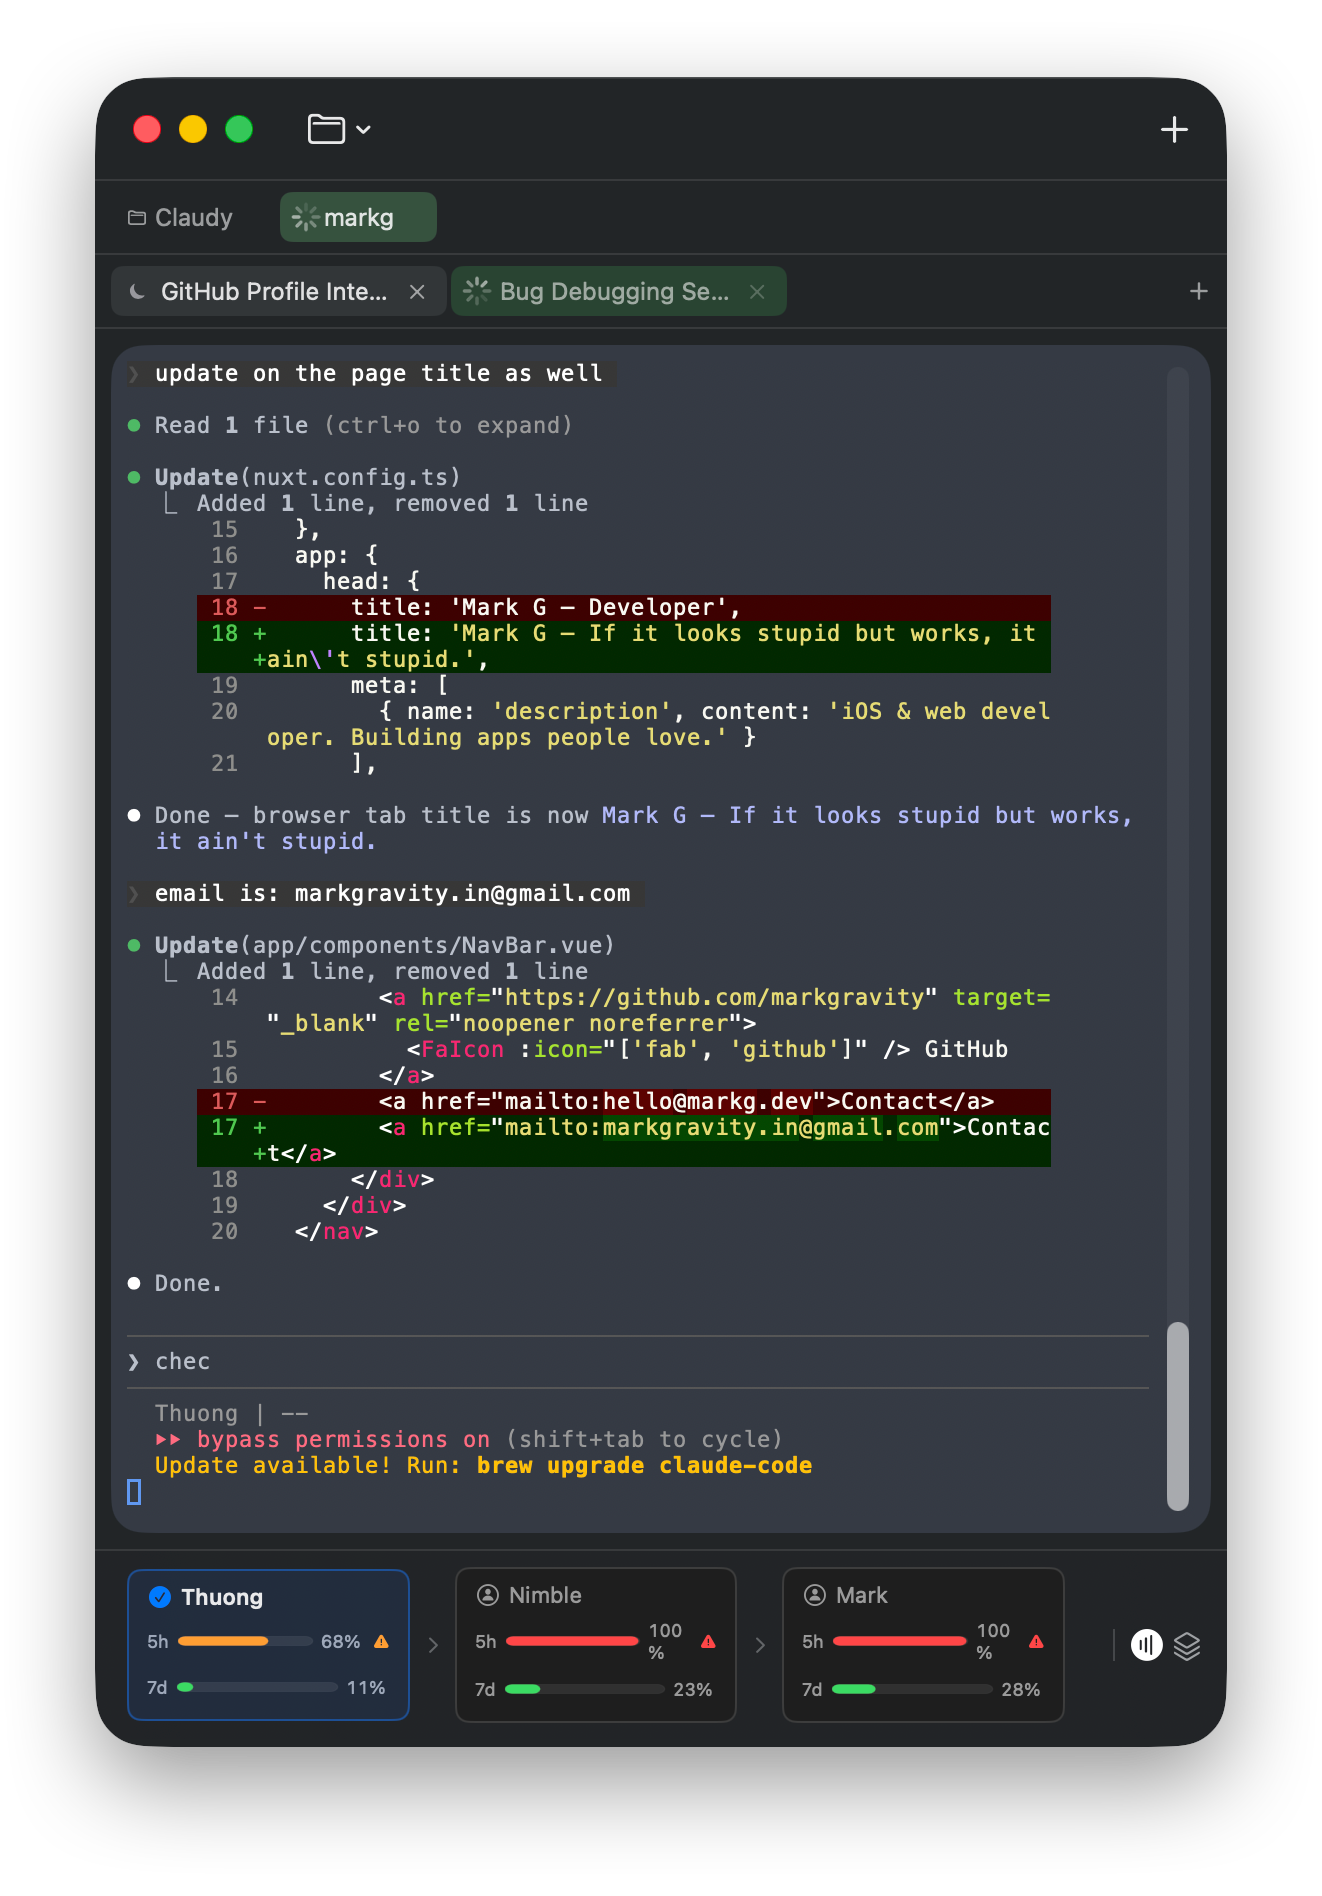Click the chevron between Nimble and Mark
The height and width of the screenshot is (1896, 1322).
click(x=760, y=1645)
